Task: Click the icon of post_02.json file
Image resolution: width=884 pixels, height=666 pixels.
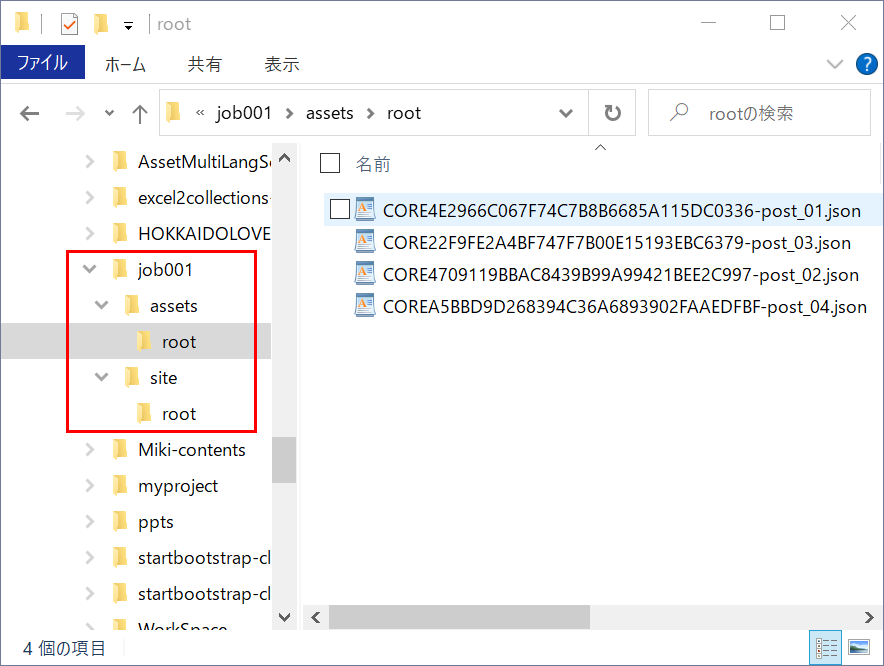Action: tap(365, 274)
